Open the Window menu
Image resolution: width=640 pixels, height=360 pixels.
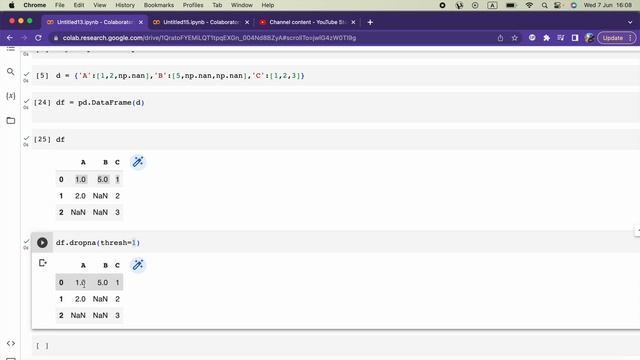[242, 5]
